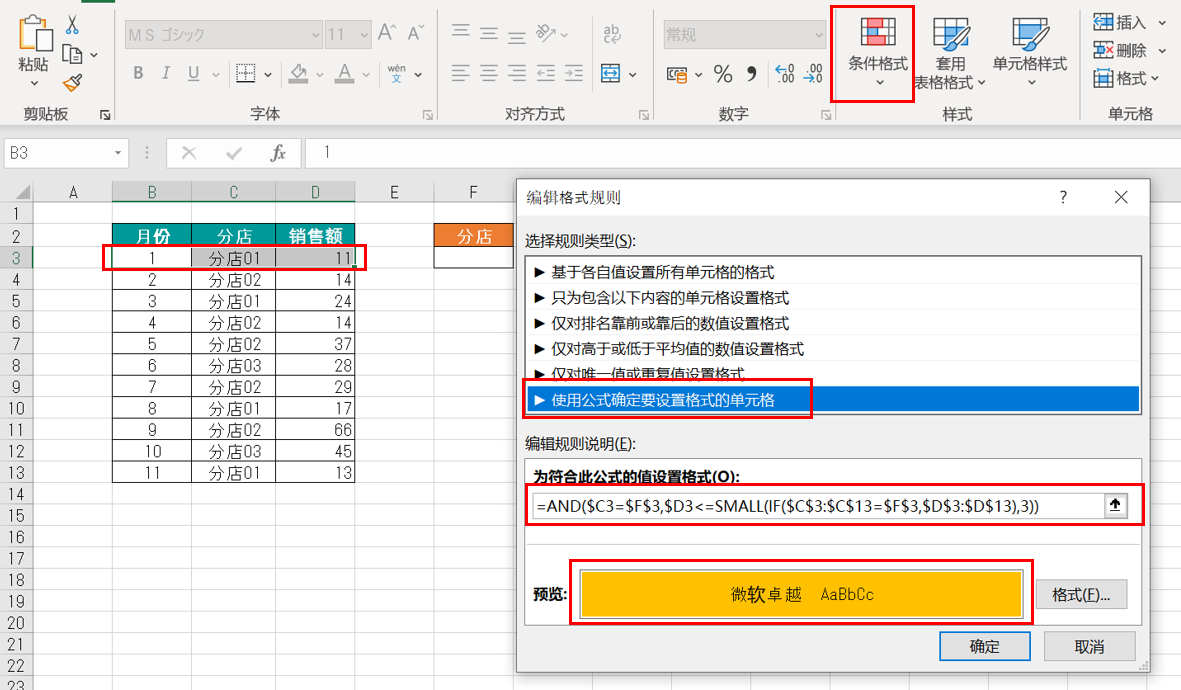Click the collapse dialog arrow beside formula
Image resolution: width=1181 pixels, height=690 pixels.
click(1115, 505)
